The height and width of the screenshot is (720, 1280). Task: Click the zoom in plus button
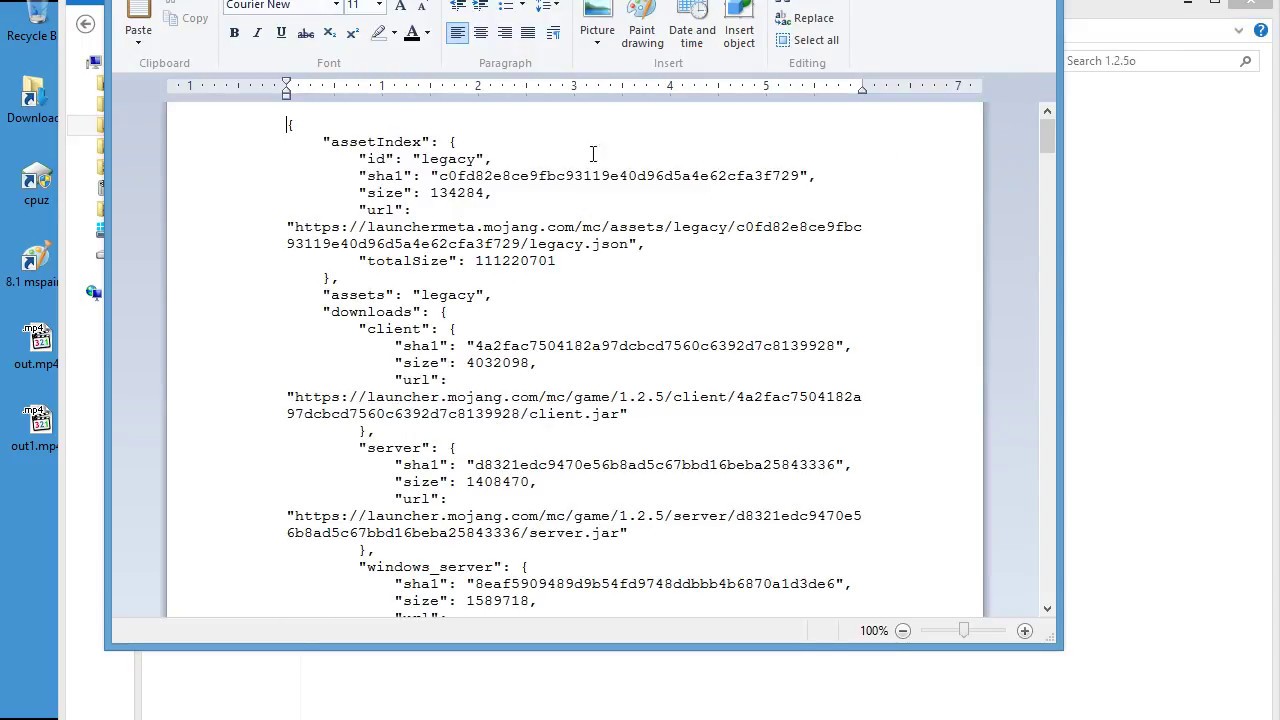pyautogui.click(x=1024, y=631)
